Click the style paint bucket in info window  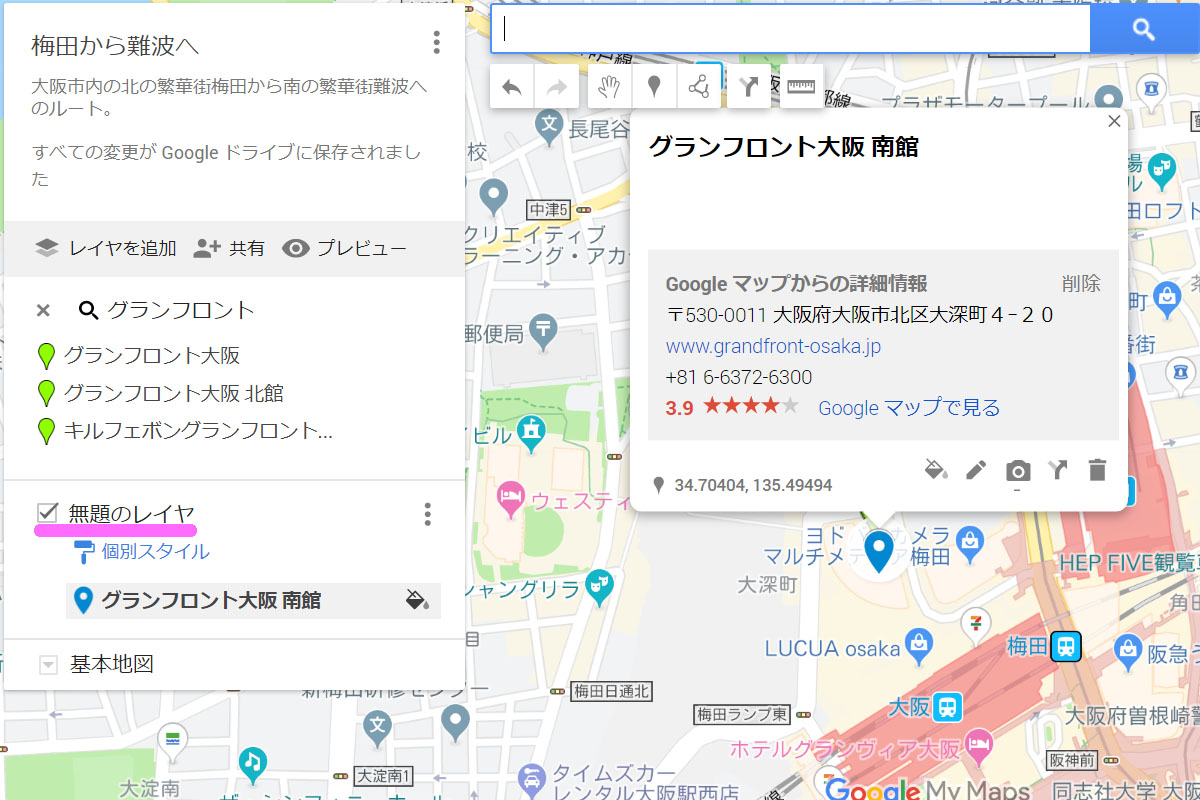[x=936, y=470]
